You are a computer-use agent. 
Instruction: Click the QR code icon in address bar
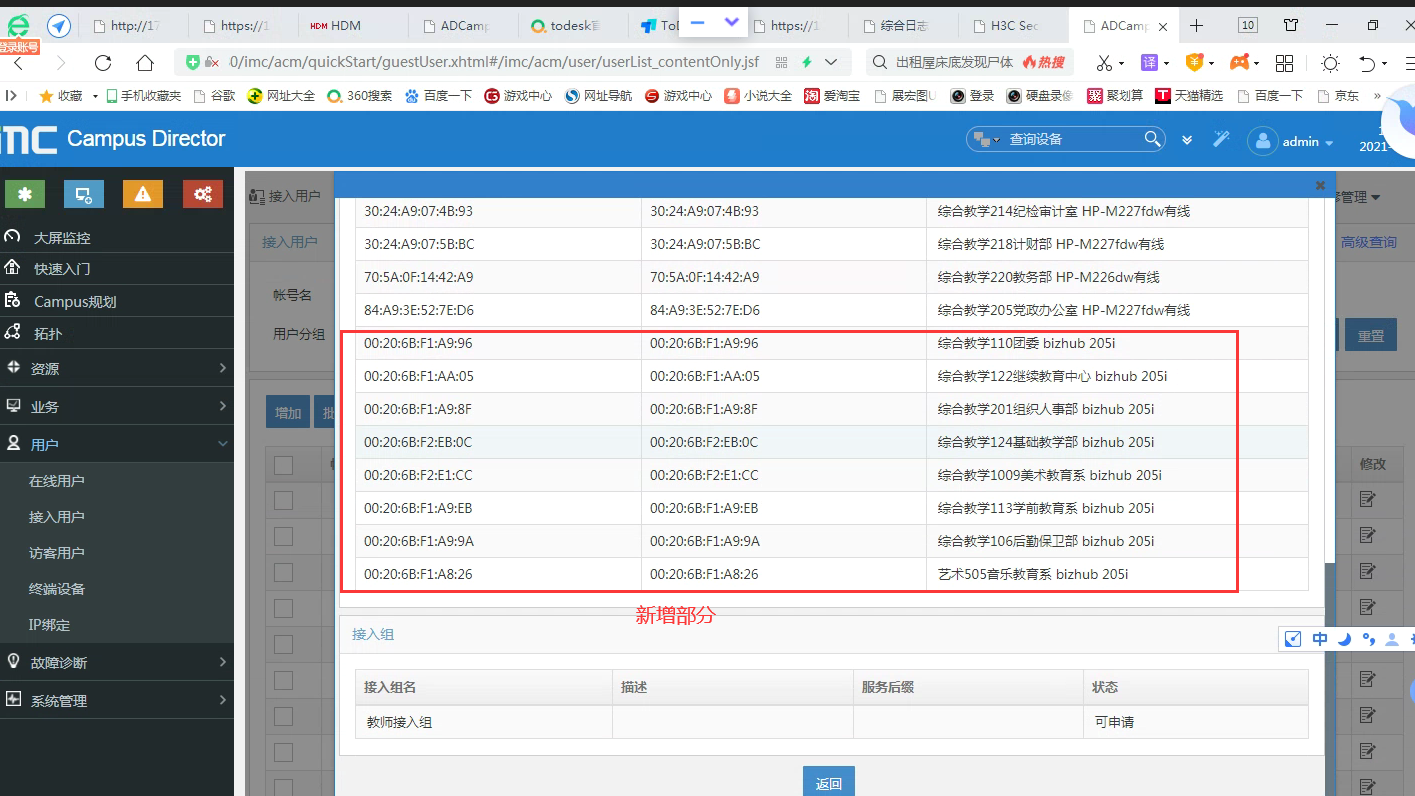click(782, 62)
